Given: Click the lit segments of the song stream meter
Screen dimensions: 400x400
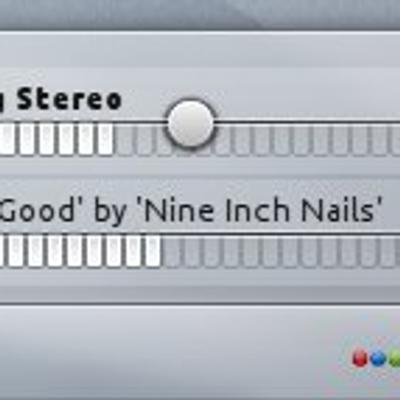Looking at the screenshot, I should click(x=80, y=251).
